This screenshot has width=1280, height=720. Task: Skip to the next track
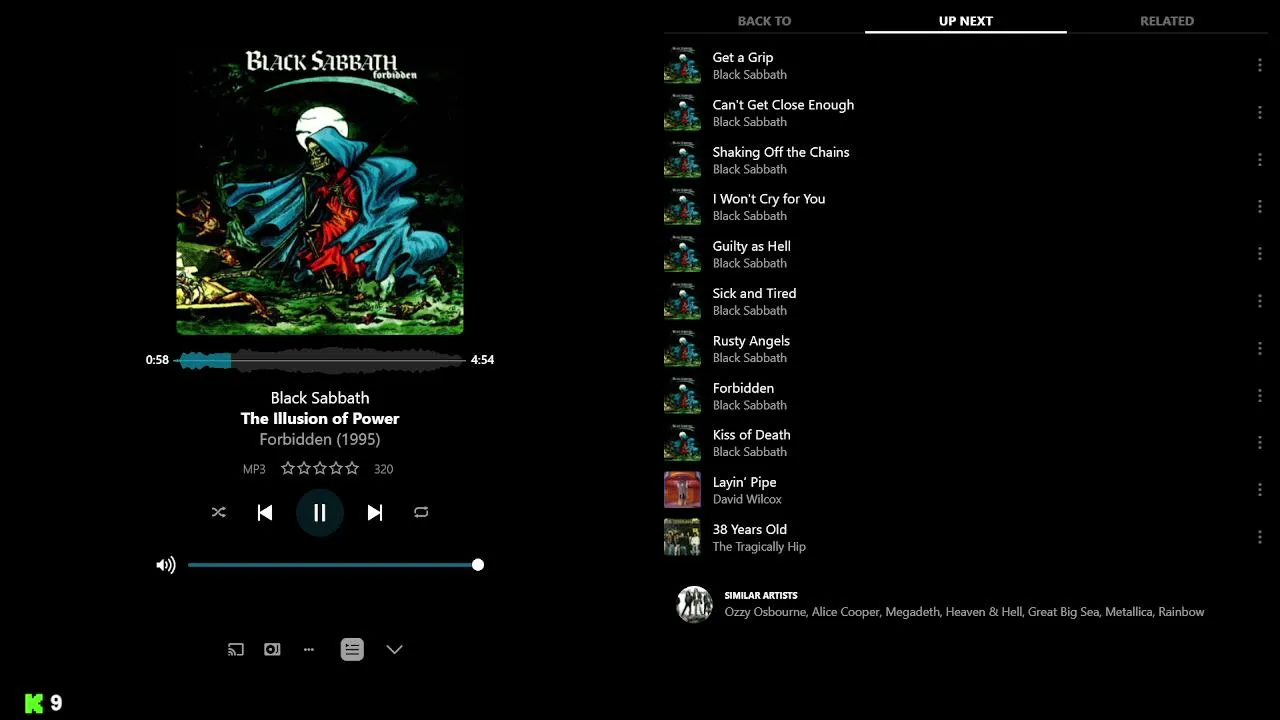[x=375, y=512]
